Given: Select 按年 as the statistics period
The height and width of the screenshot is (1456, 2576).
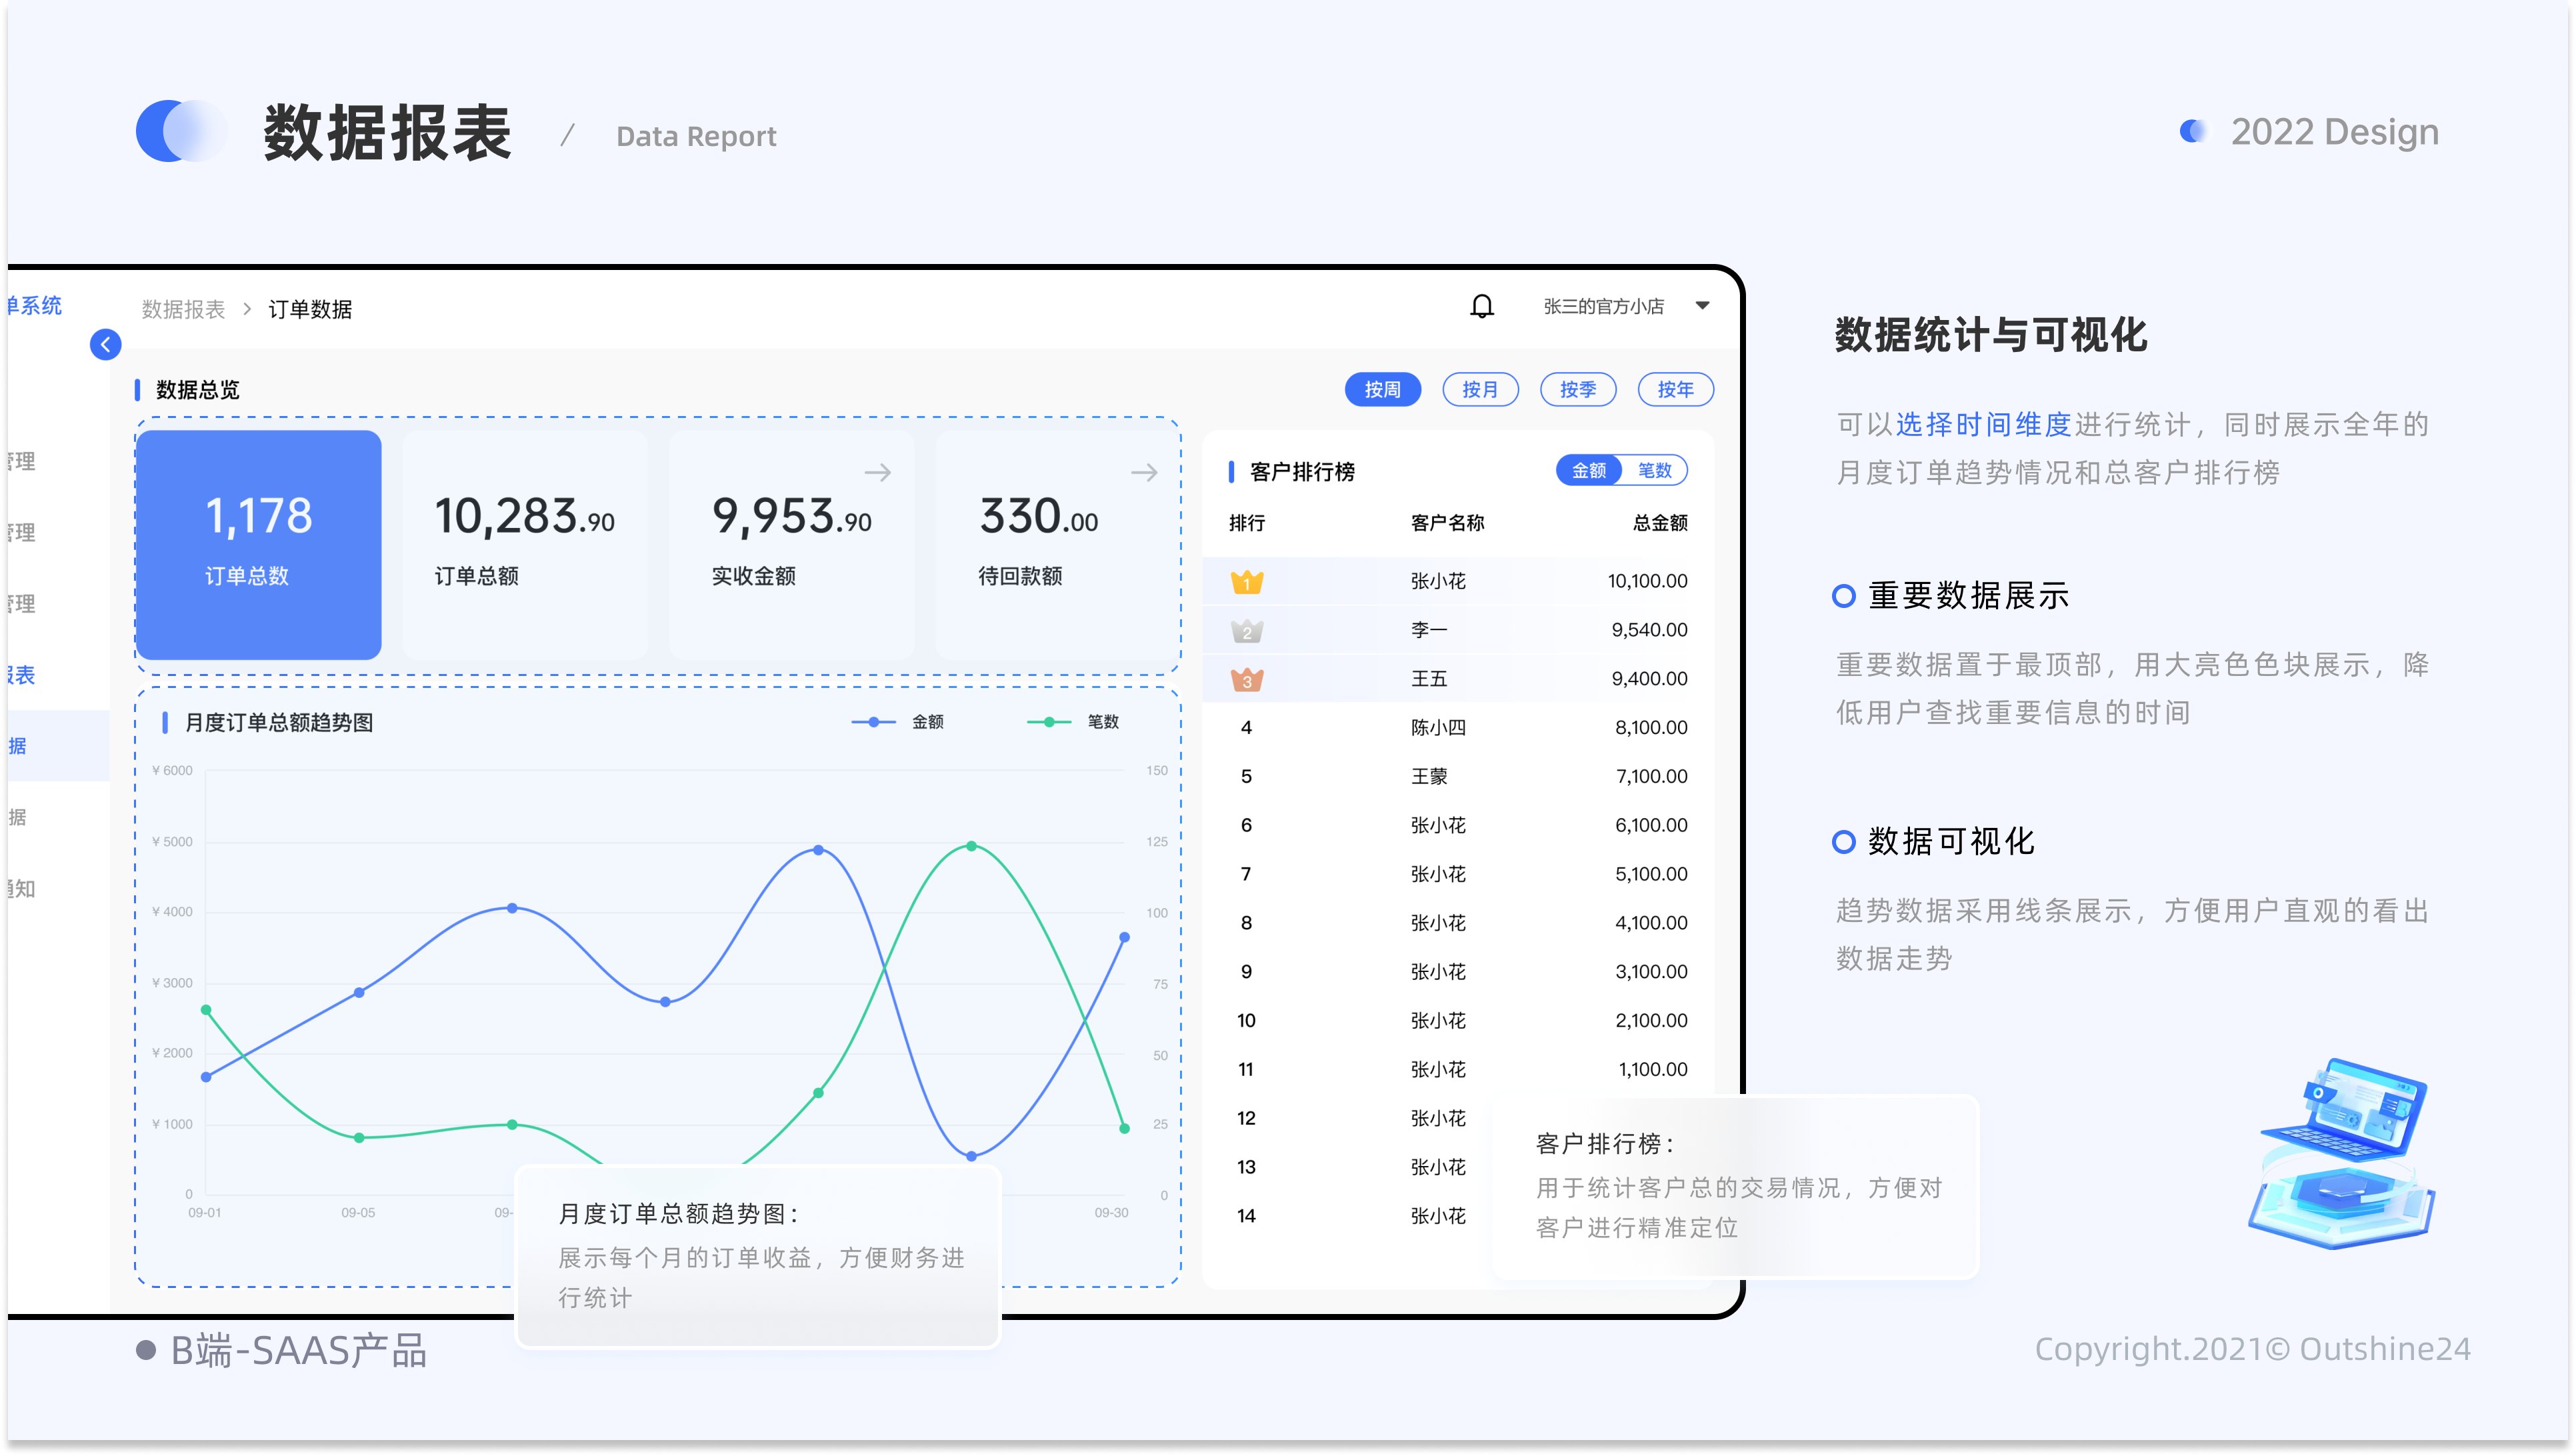Looking at the screenshot, I should point(1675,389).
